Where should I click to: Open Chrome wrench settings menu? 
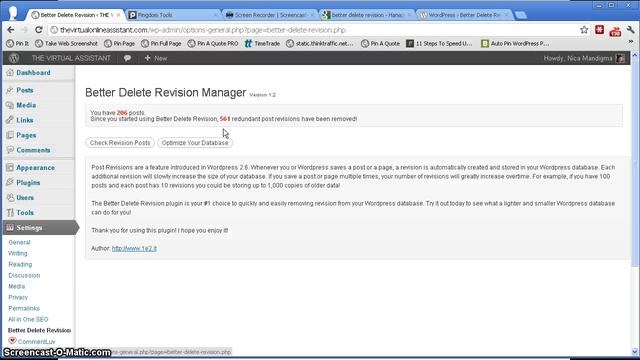631,30
